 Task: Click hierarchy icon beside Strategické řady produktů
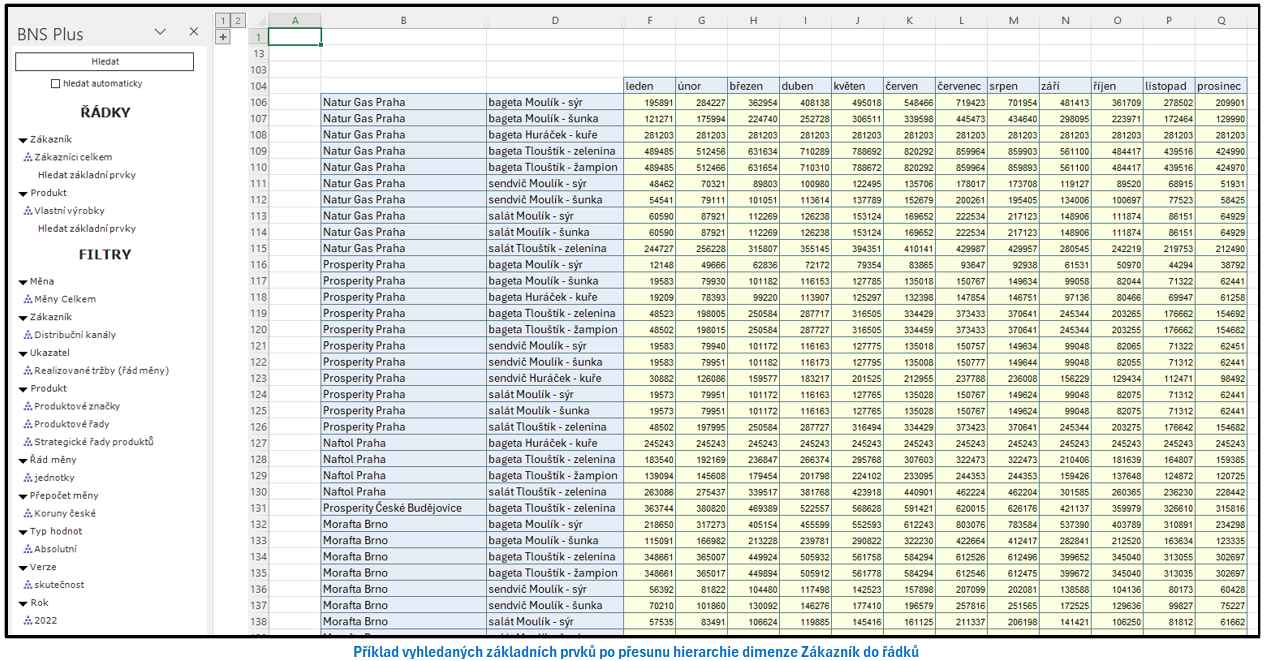coord(28,442)
